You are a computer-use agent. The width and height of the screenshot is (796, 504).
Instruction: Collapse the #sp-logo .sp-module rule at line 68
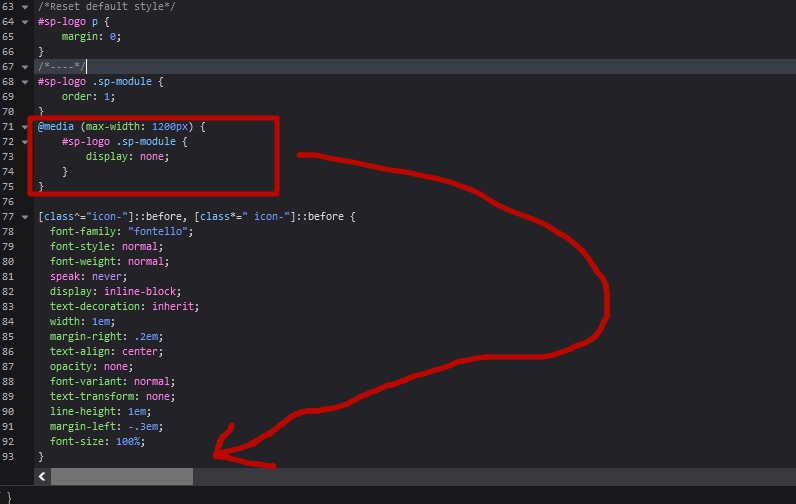click(x=25, y=82)
